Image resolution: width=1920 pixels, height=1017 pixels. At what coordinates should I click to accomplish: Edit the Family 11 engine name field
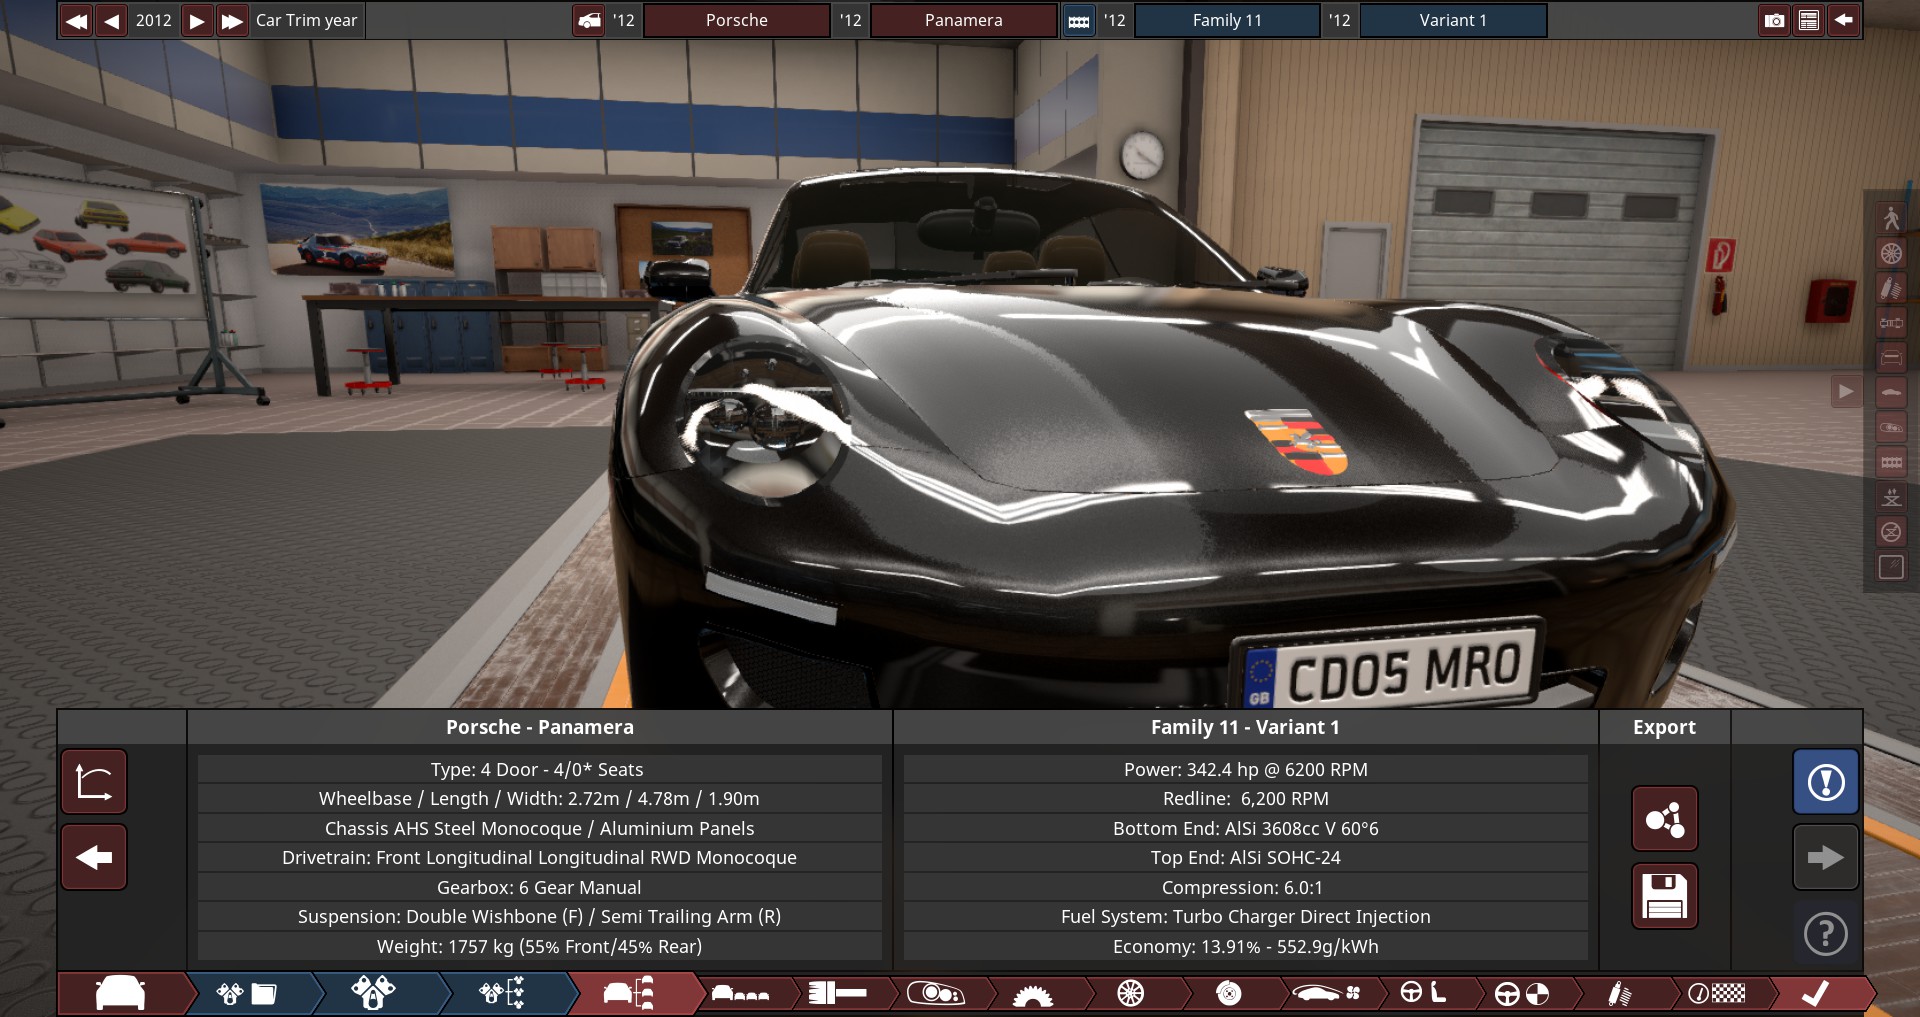point(1227,20)
